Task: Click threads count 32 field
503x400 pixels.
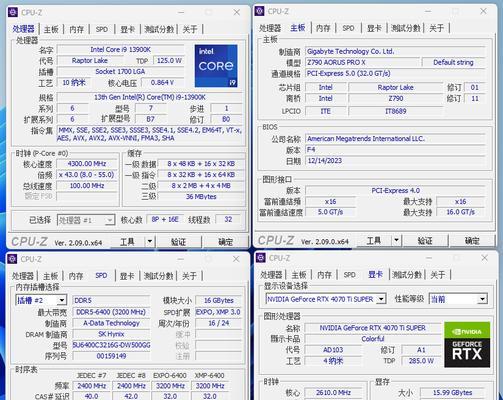Action: coord(228,219)
